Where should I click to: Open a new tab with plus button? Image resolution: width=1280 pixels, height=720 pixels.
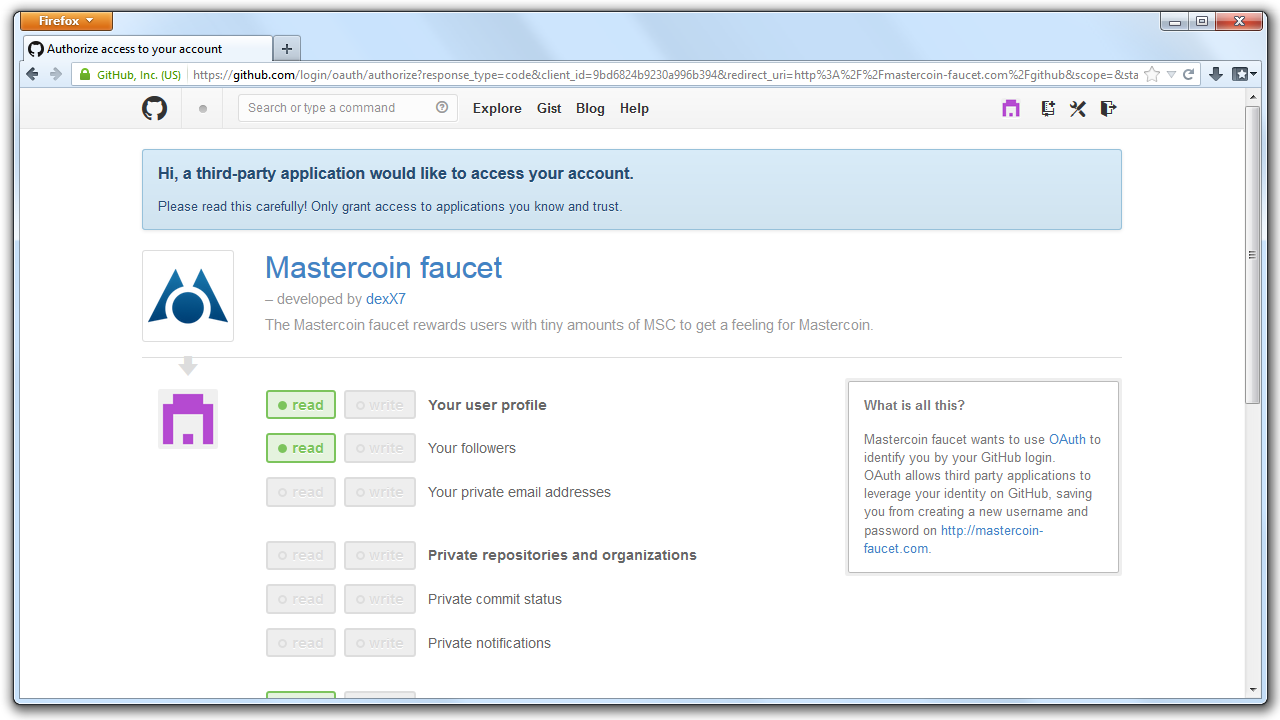[287, 48]
